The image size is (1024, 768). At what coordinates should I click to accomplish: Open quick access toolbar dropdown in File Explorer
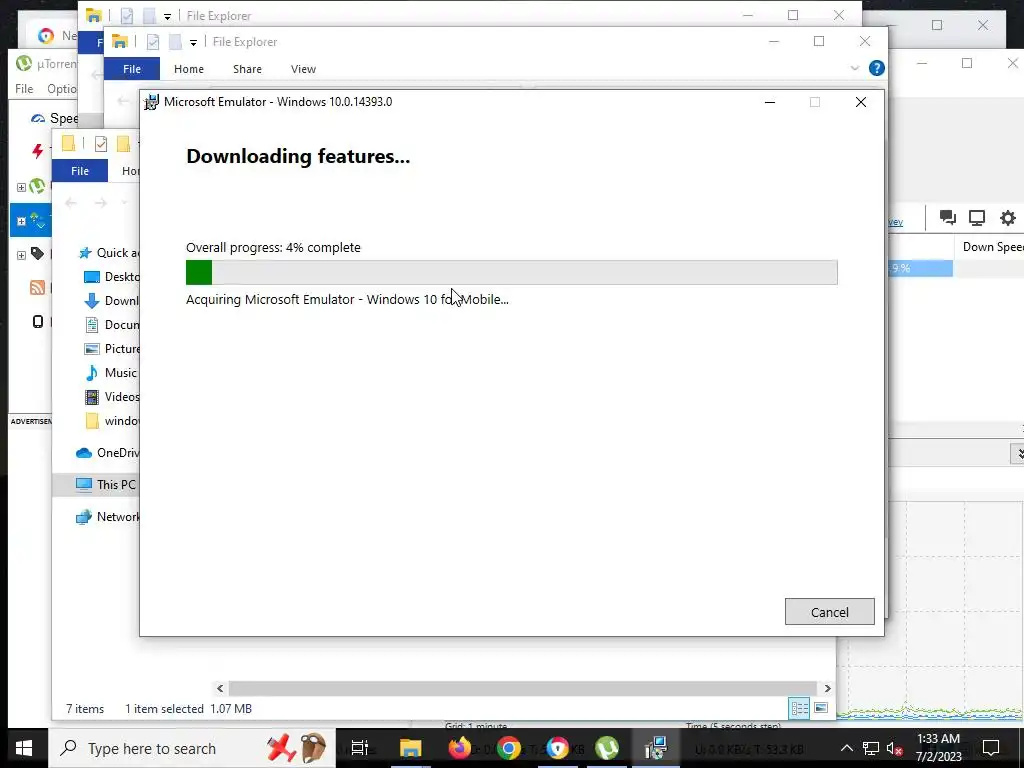pyautogui.click(x=193, y=42)
